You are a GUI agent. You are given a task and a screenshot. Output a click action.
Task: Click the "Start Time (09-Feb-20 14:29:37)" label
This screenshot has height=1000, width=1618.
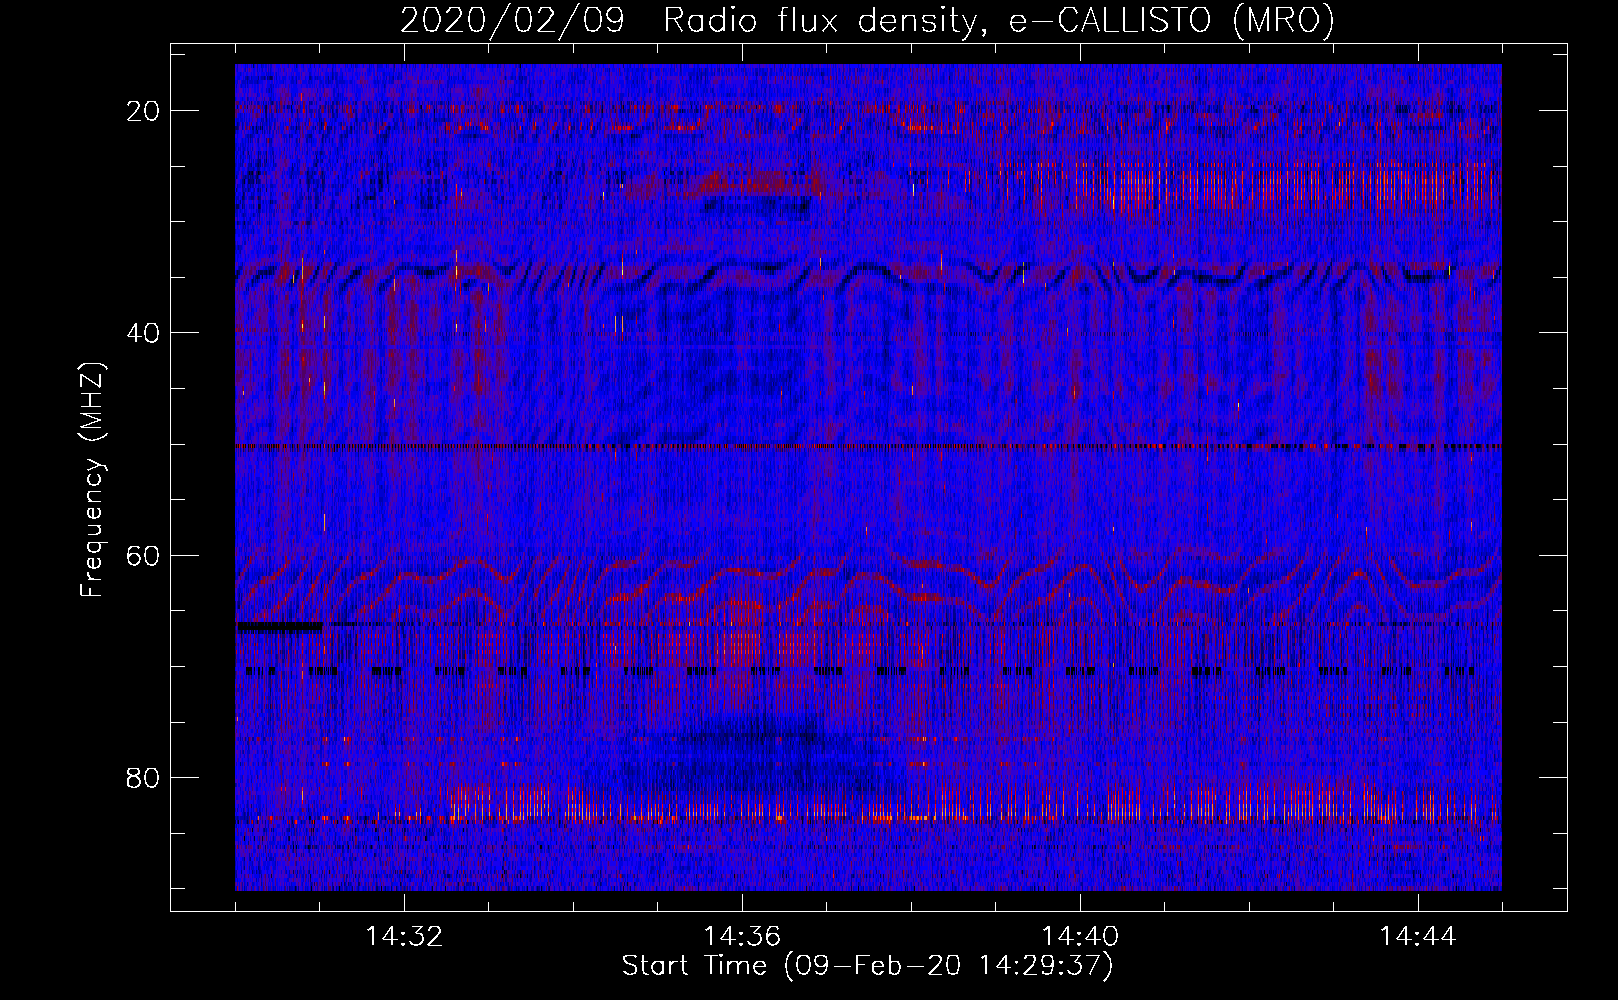point(867,966)
